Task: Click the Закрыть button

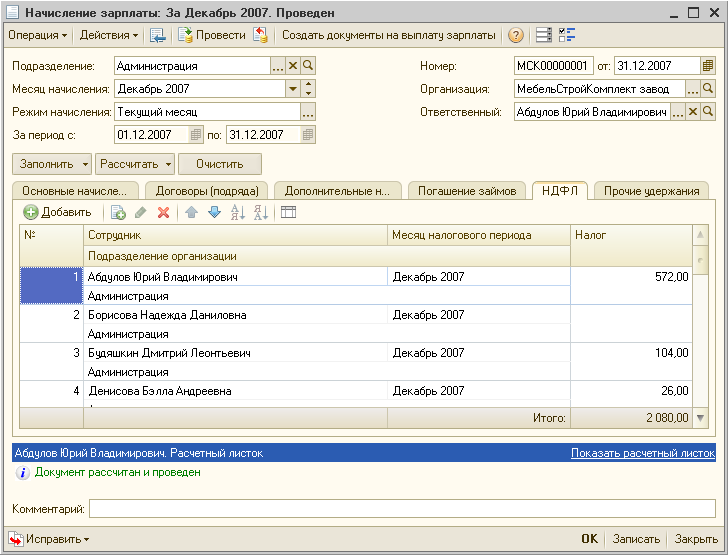Action: point(696,539)
